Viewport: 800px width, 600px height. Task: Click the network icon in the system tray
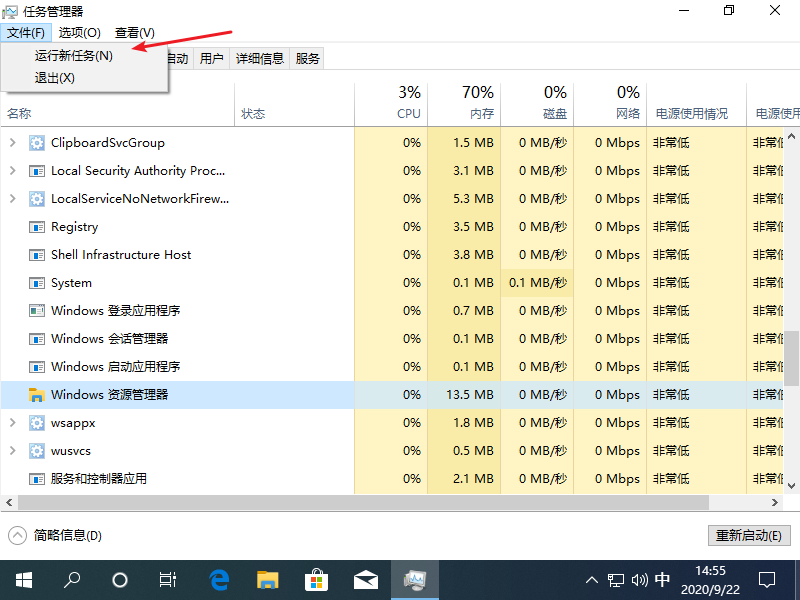[614, 580]
